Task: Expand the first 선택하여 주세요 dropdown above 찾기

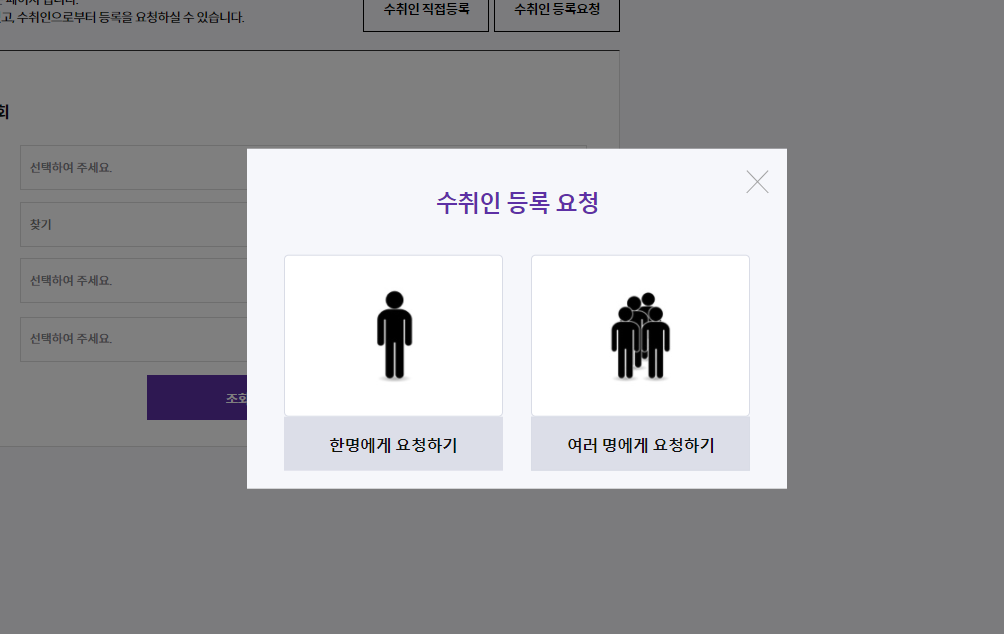Action: tap(134, 168)
